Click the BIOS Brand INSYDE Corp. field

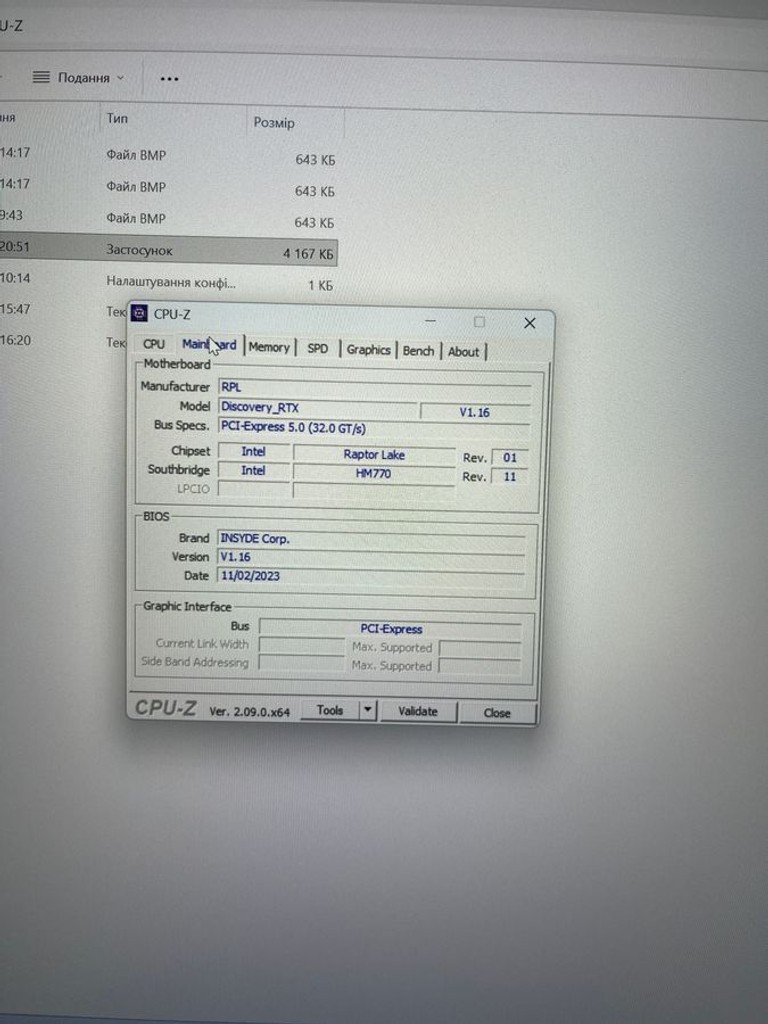pos(370,539)
